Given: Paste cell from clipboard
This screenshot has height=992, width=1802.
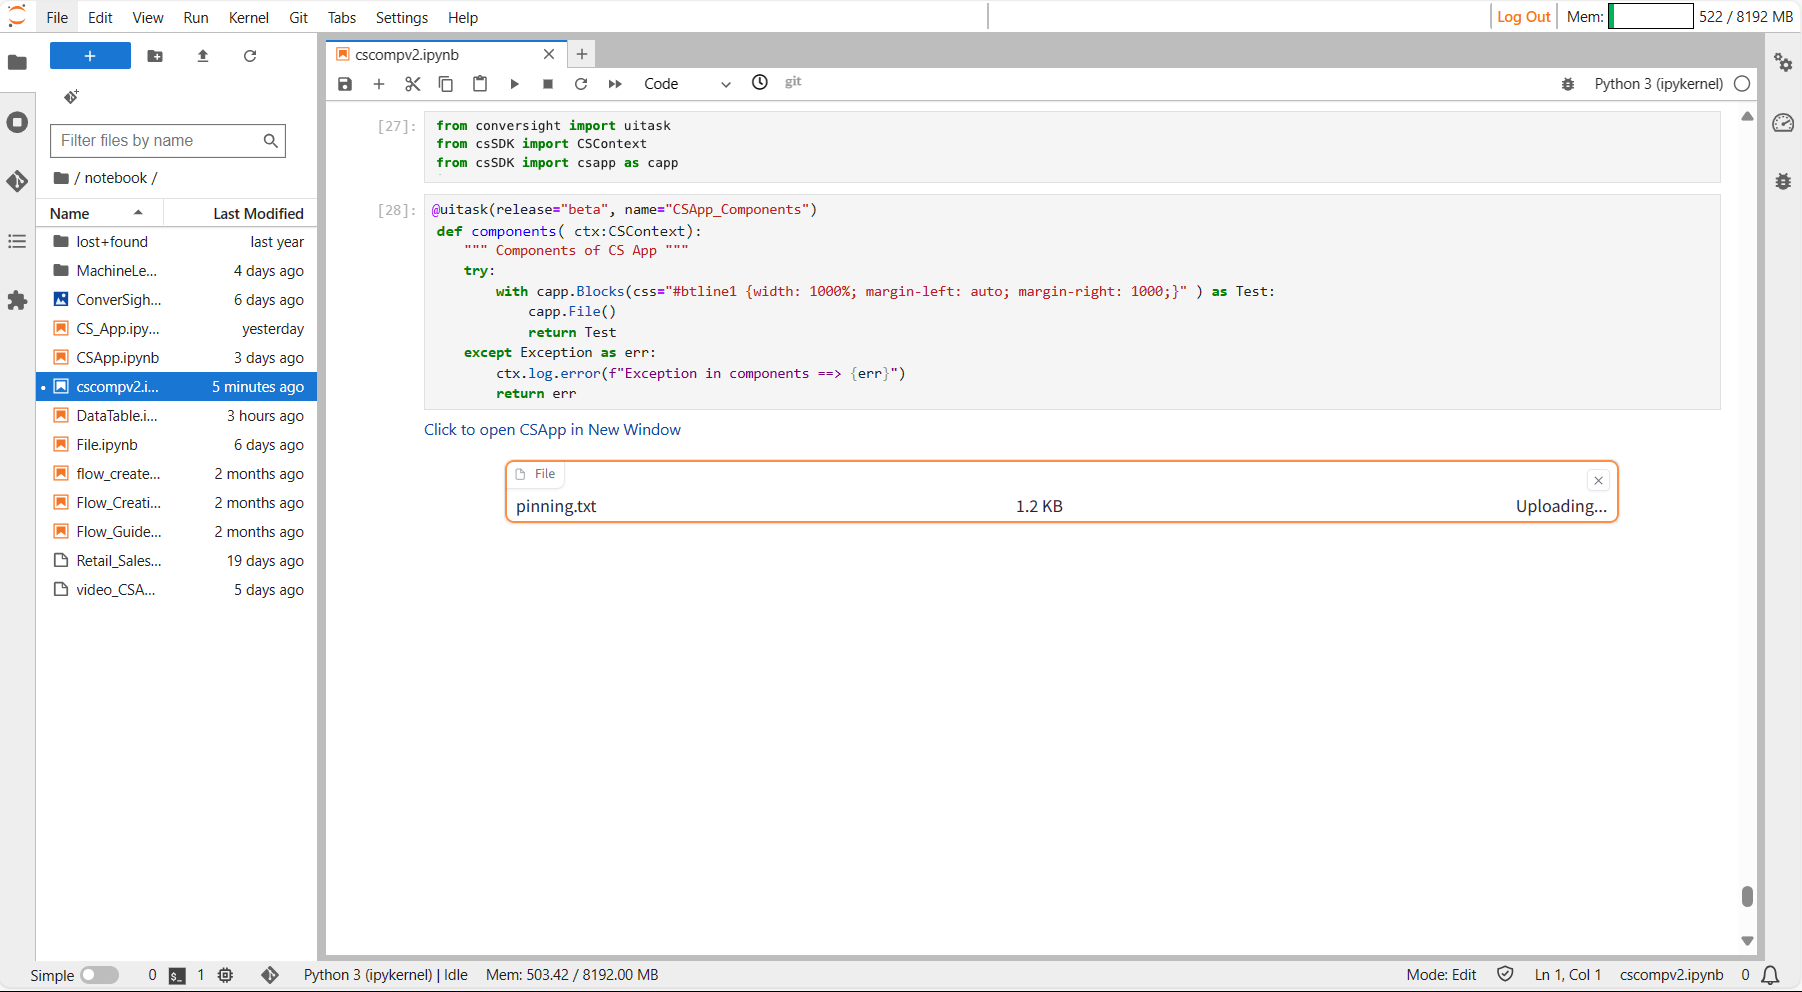Looking at the screenshot, I should [x=480, y=84].
